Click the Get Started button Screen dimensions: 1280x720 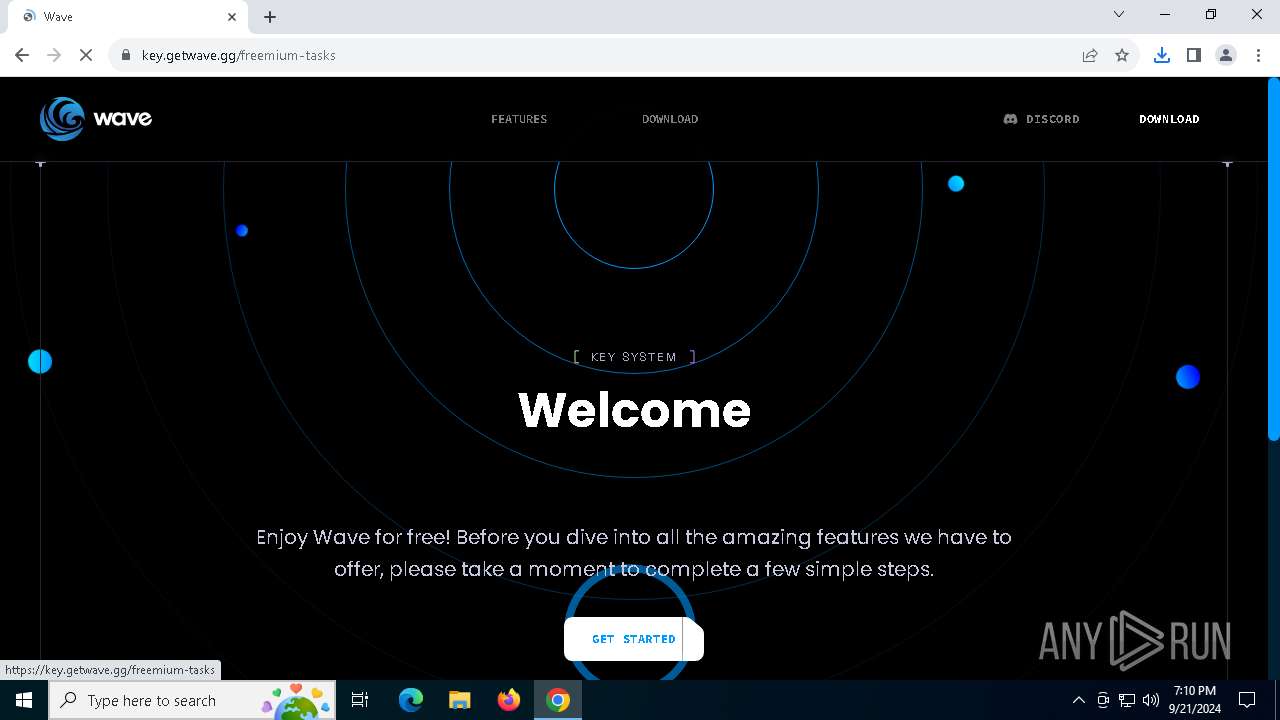point(634,639)
